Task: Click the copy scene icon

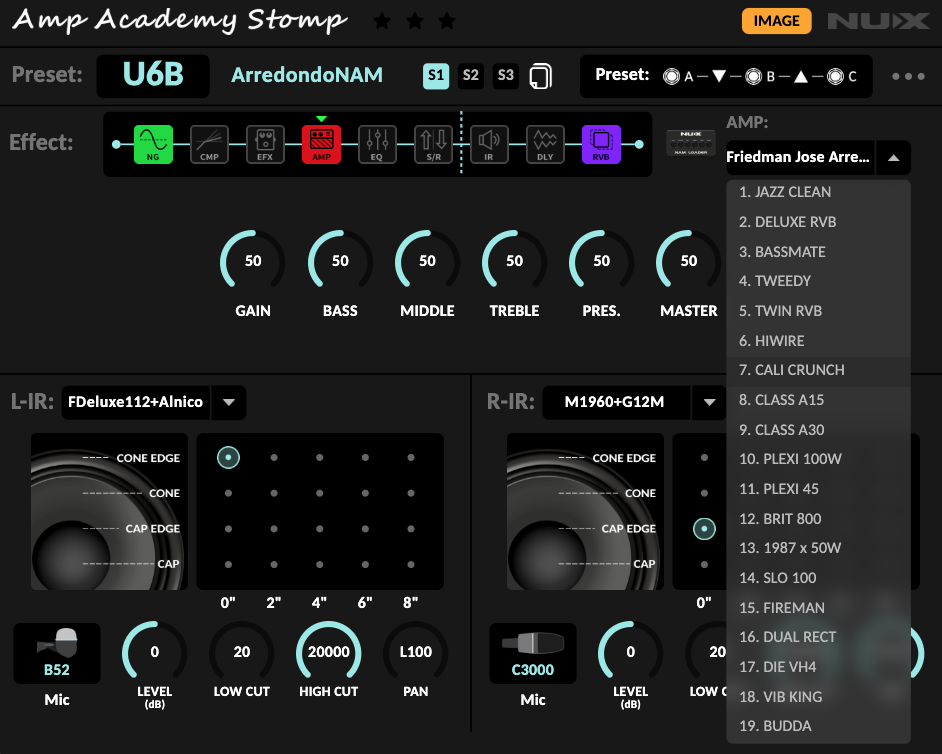Action: coord(540,76)
